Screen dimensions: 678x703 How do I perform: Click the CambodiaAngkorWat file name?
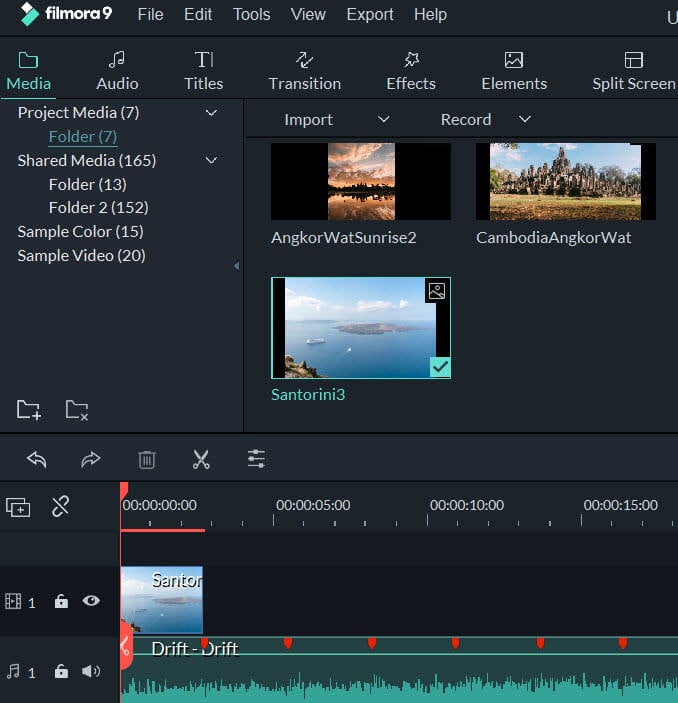pos(554,238)
